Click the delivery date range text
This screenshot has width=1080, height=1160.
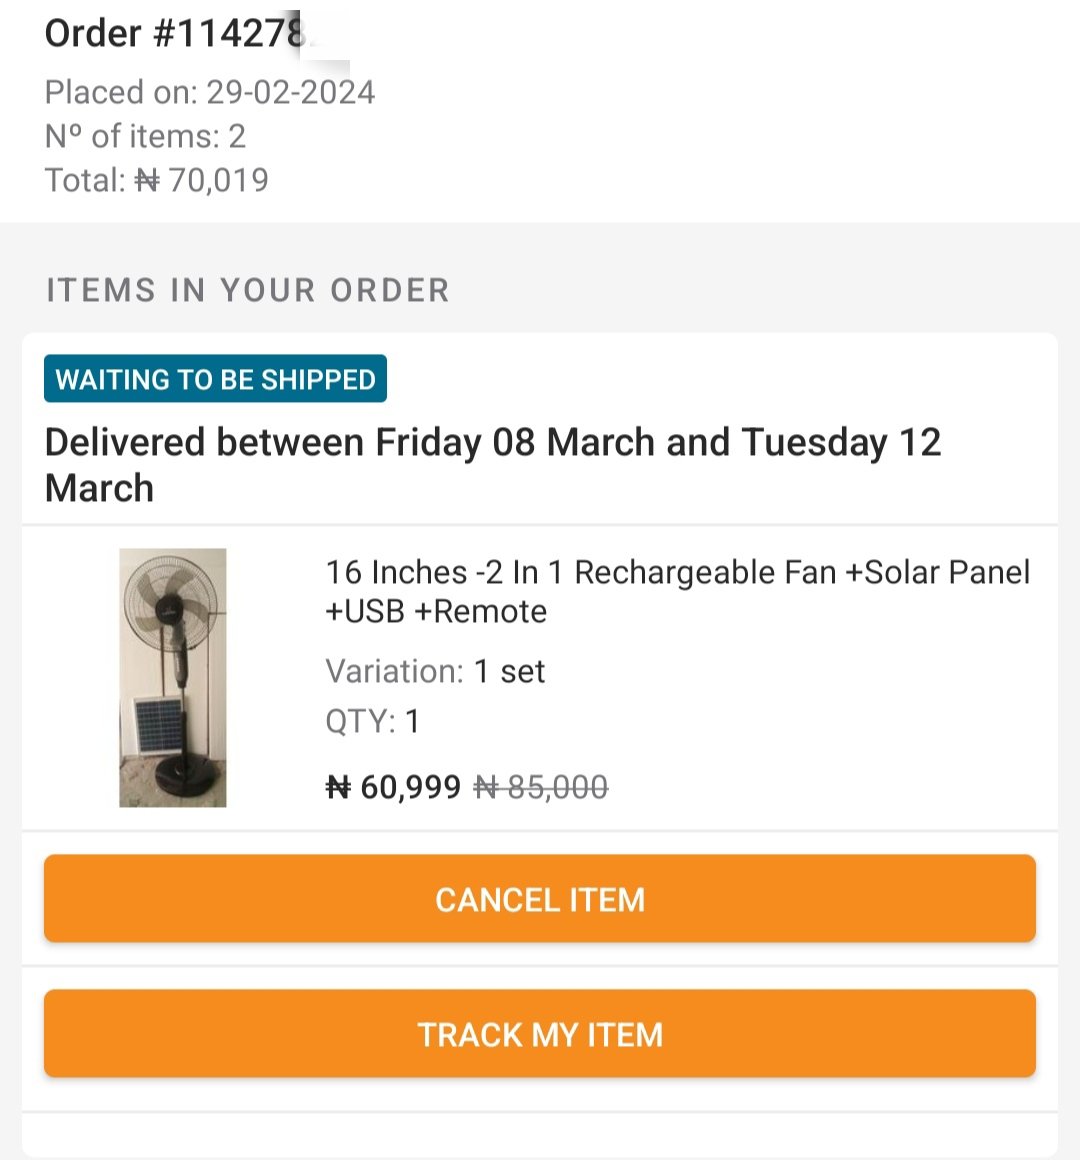pyautogui.click(x=493, y=465)
